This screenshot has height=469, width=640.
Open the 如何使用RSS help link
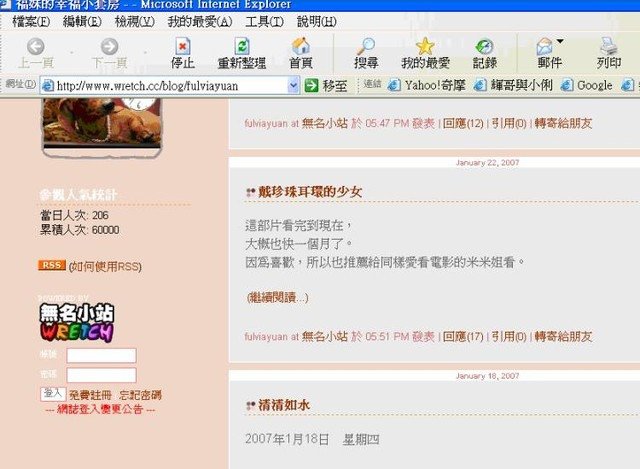click(105, 267)
